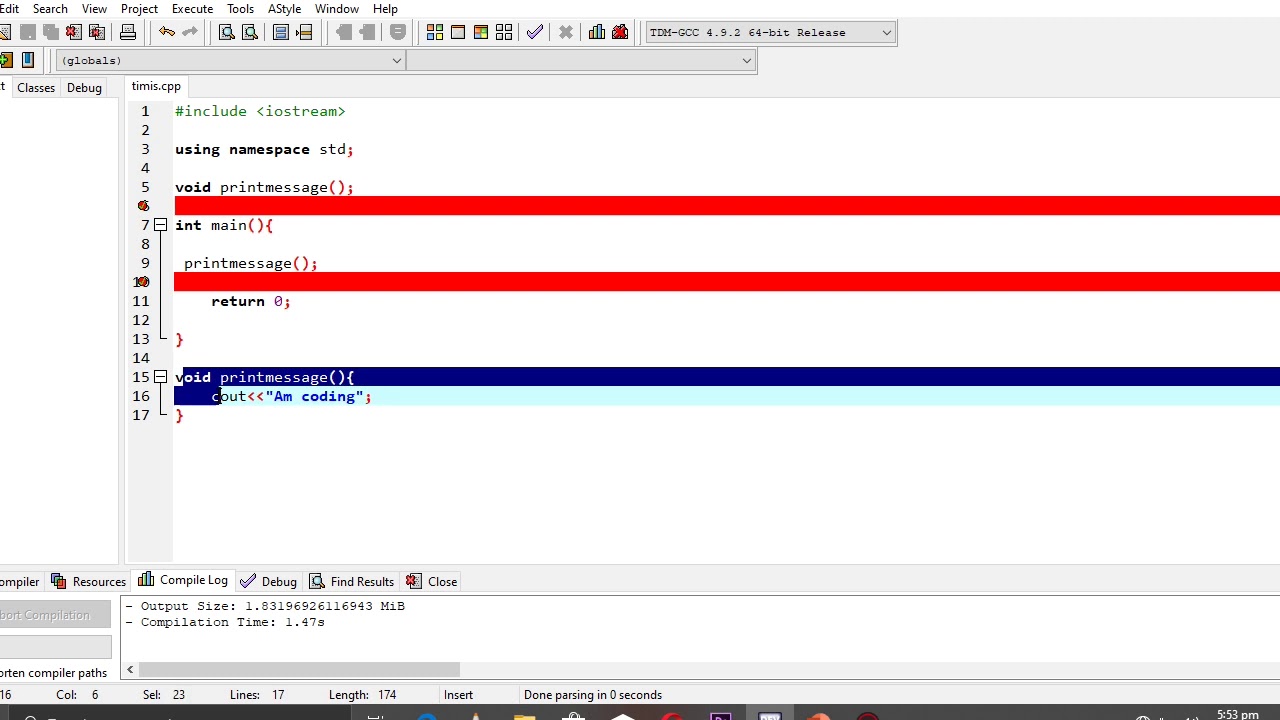Click the "using namespace std;" code line

pyautogui.click(x=264, y=149)
